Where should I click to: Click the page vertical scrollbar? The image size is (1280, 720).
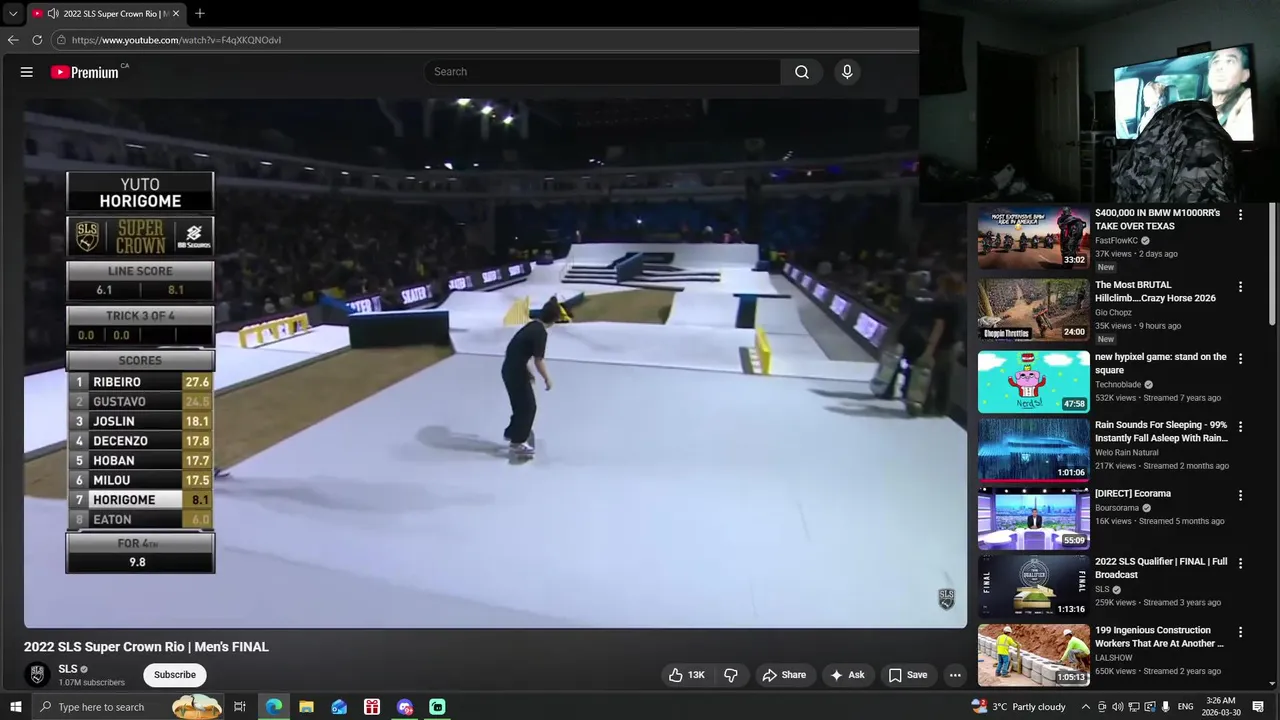pyautogui.click(x=1273, y=265)
